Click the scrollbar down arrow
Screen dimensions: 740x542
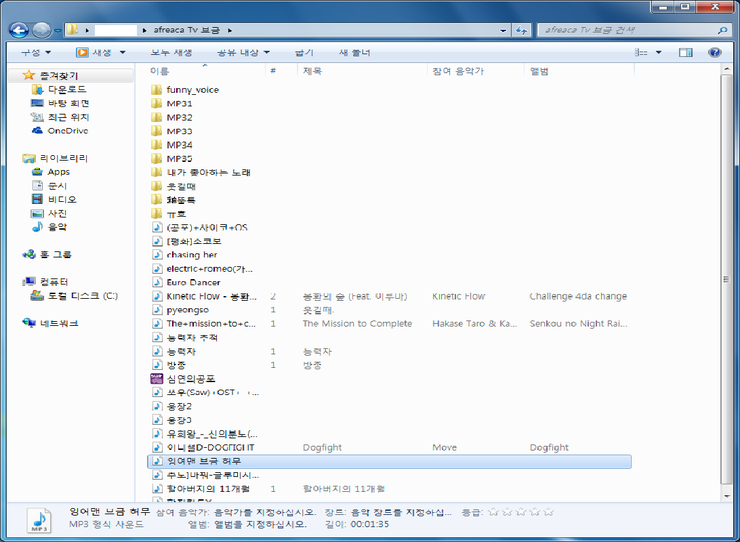tap(726, 495)
